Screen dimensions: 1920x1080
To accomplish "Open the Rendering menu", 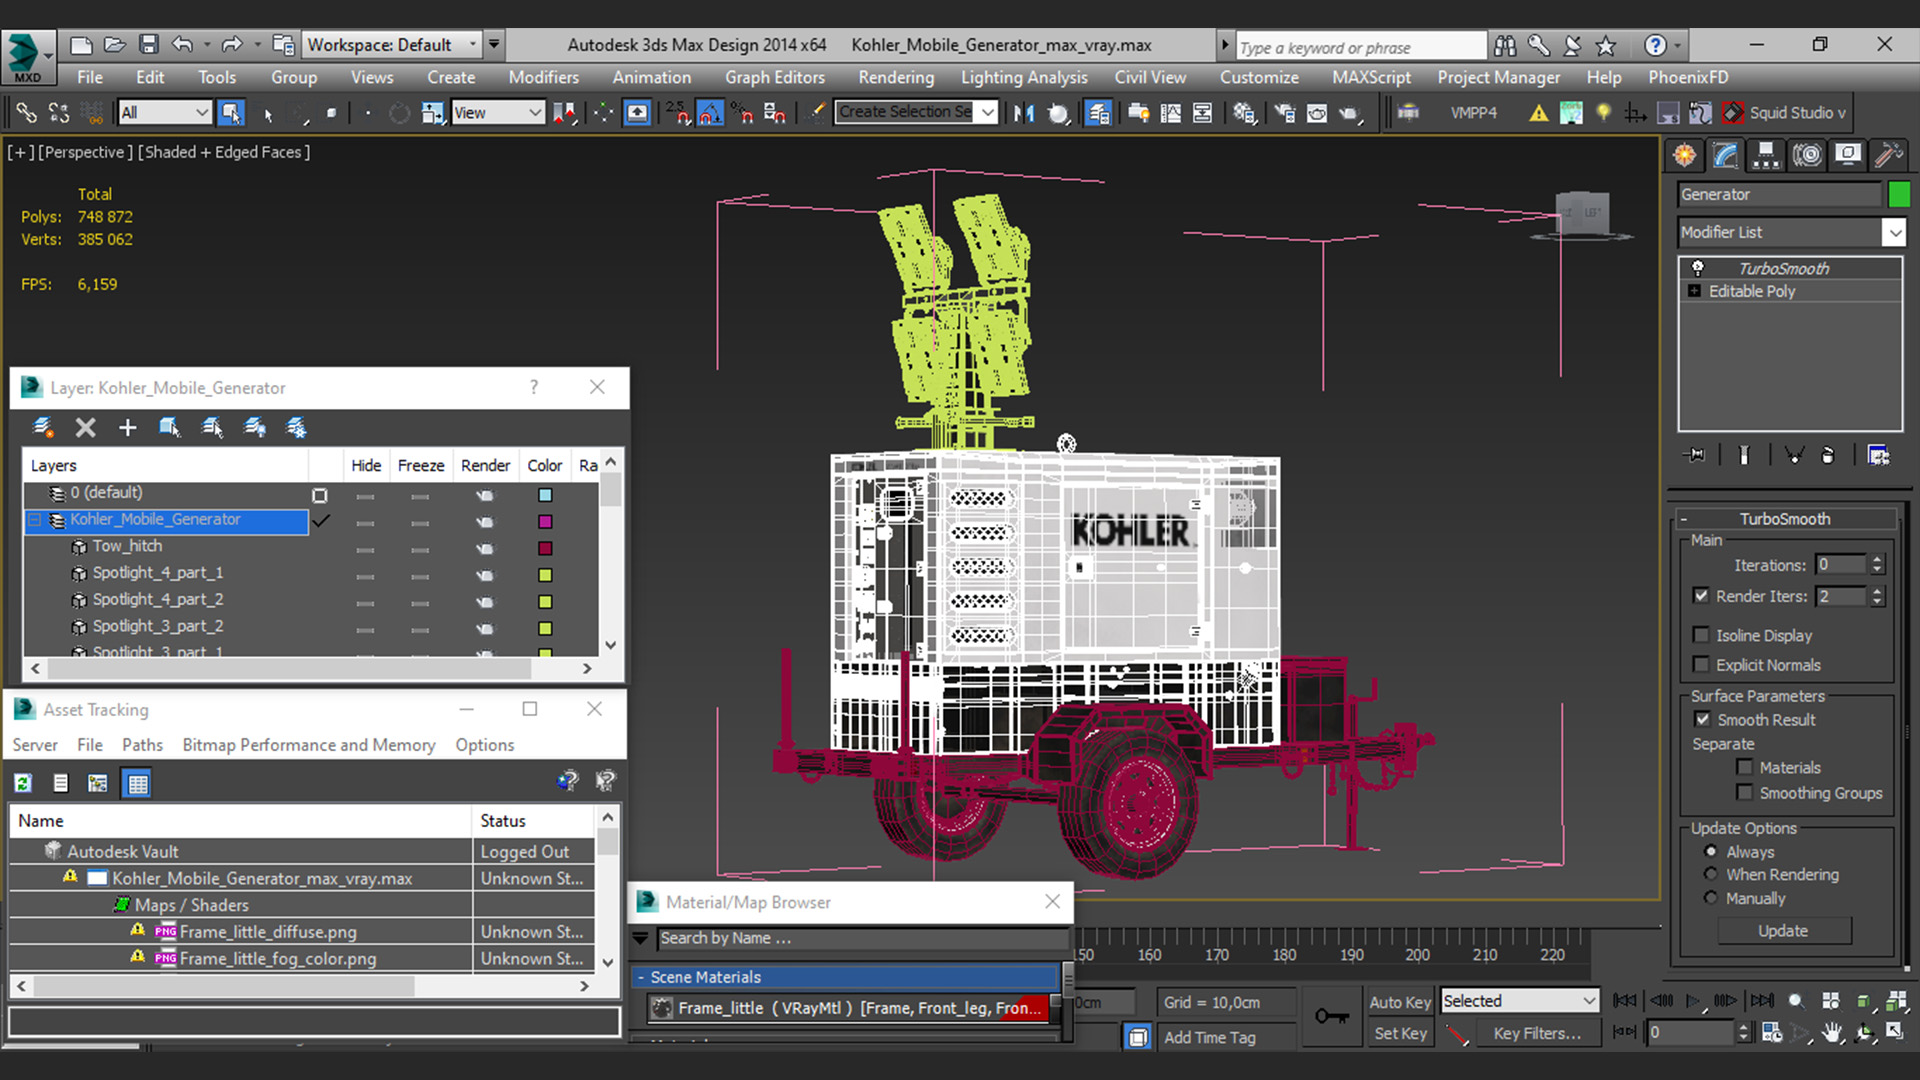I will coord(896,77).
